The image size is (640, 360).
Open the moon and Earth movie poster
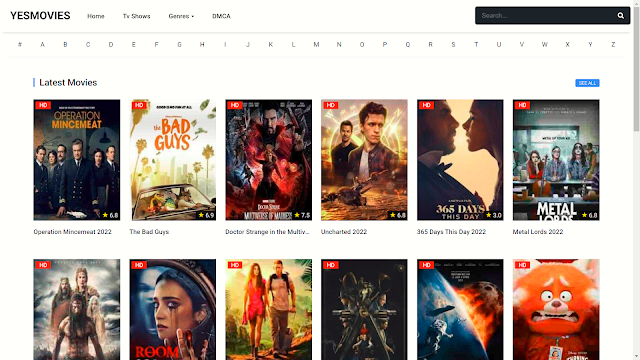[x=460, y=309]
